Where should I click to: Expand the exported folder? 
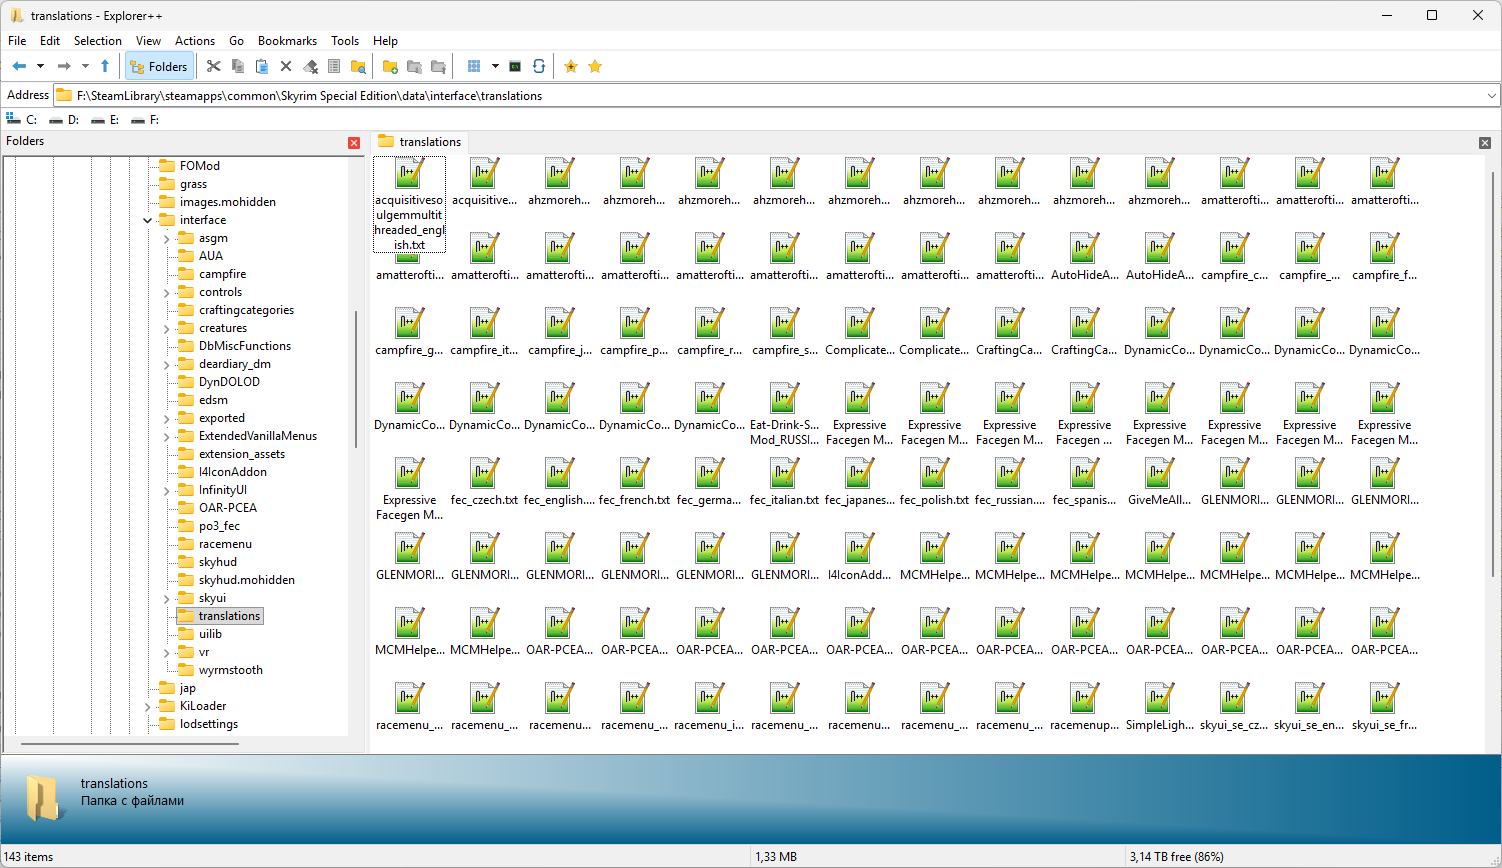pos(166,418)
